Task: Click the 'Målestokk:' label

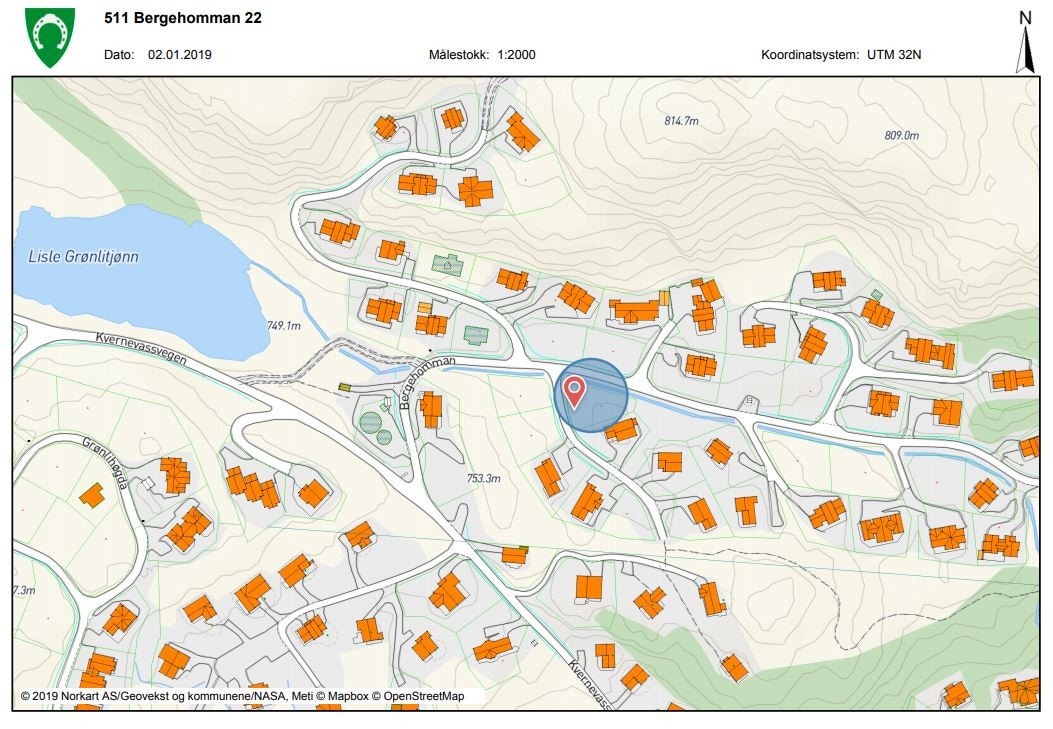Action: [459, 55]
